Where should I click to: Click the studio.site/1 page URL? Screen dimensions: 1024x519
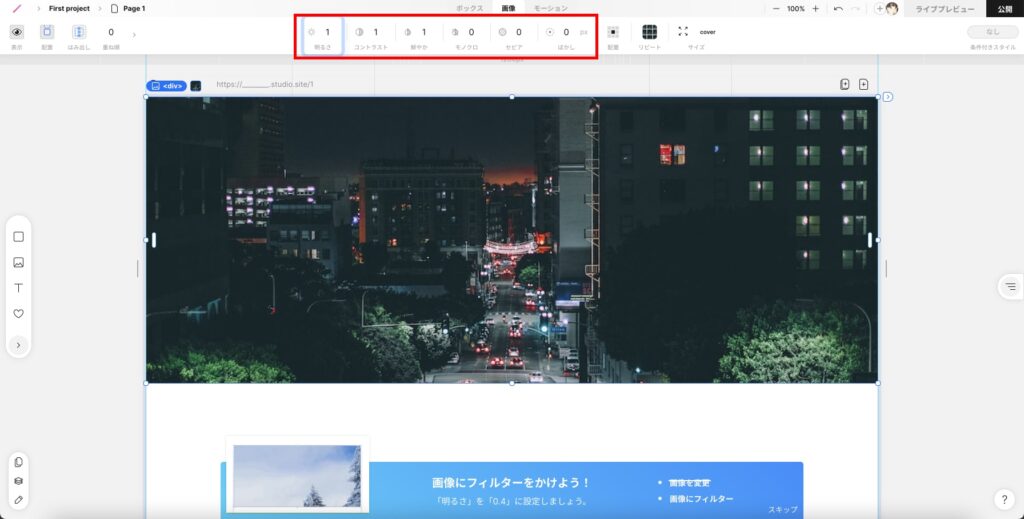click(x=264, y=84)
